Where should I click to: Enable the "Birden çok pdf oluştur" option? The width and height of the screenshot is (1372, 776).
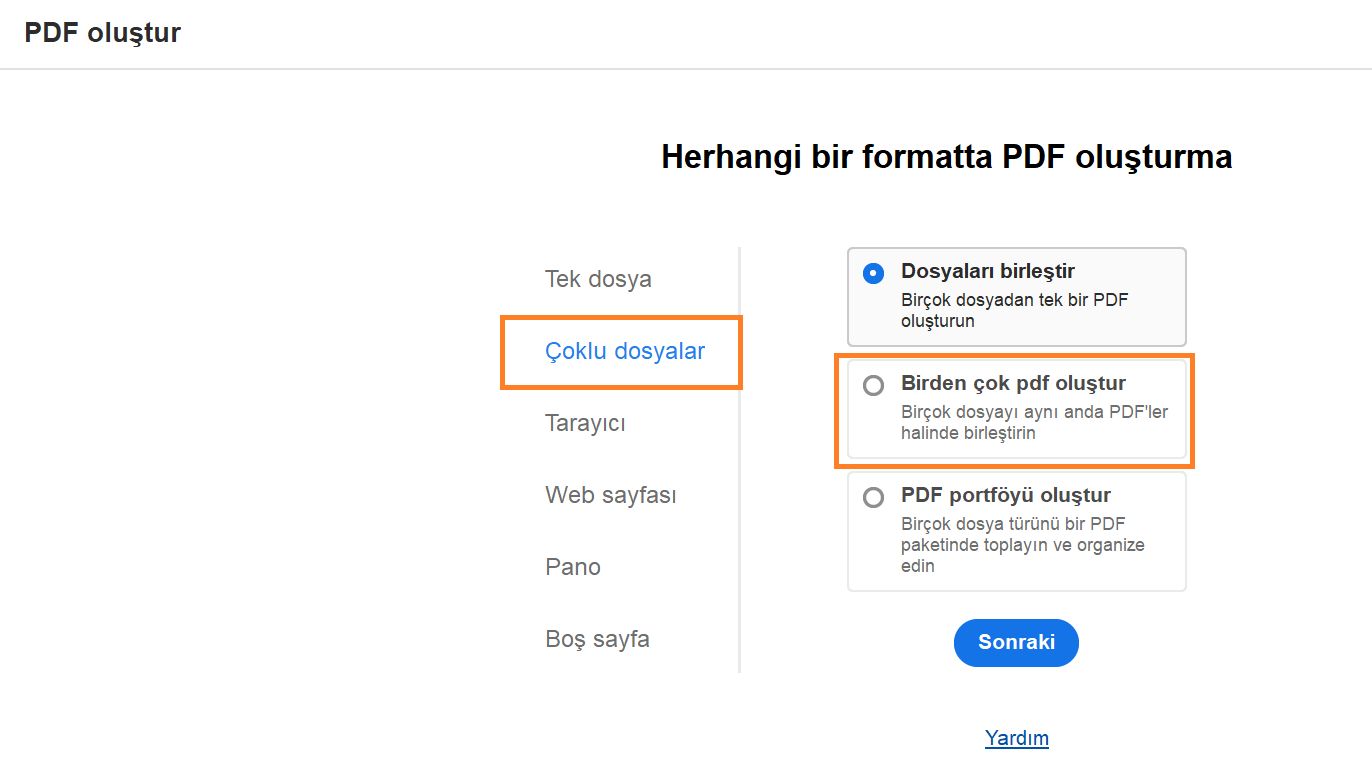pos(873,386)
